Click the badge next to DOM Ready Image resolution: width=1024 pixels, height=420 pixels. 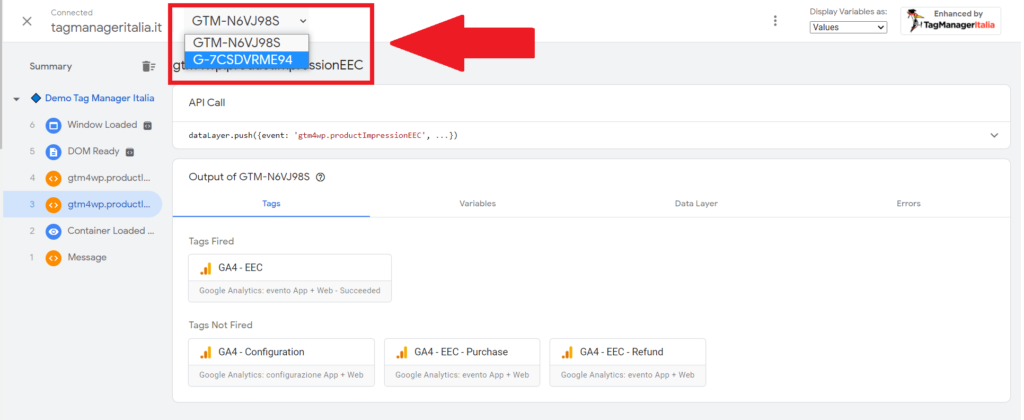[129, 152]
